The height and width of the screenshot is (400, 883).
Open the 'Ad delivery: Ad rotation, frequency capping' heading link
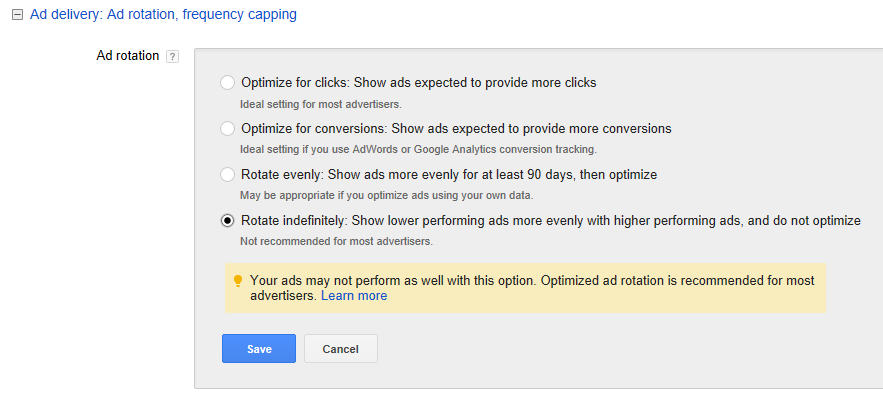[163, 15]
